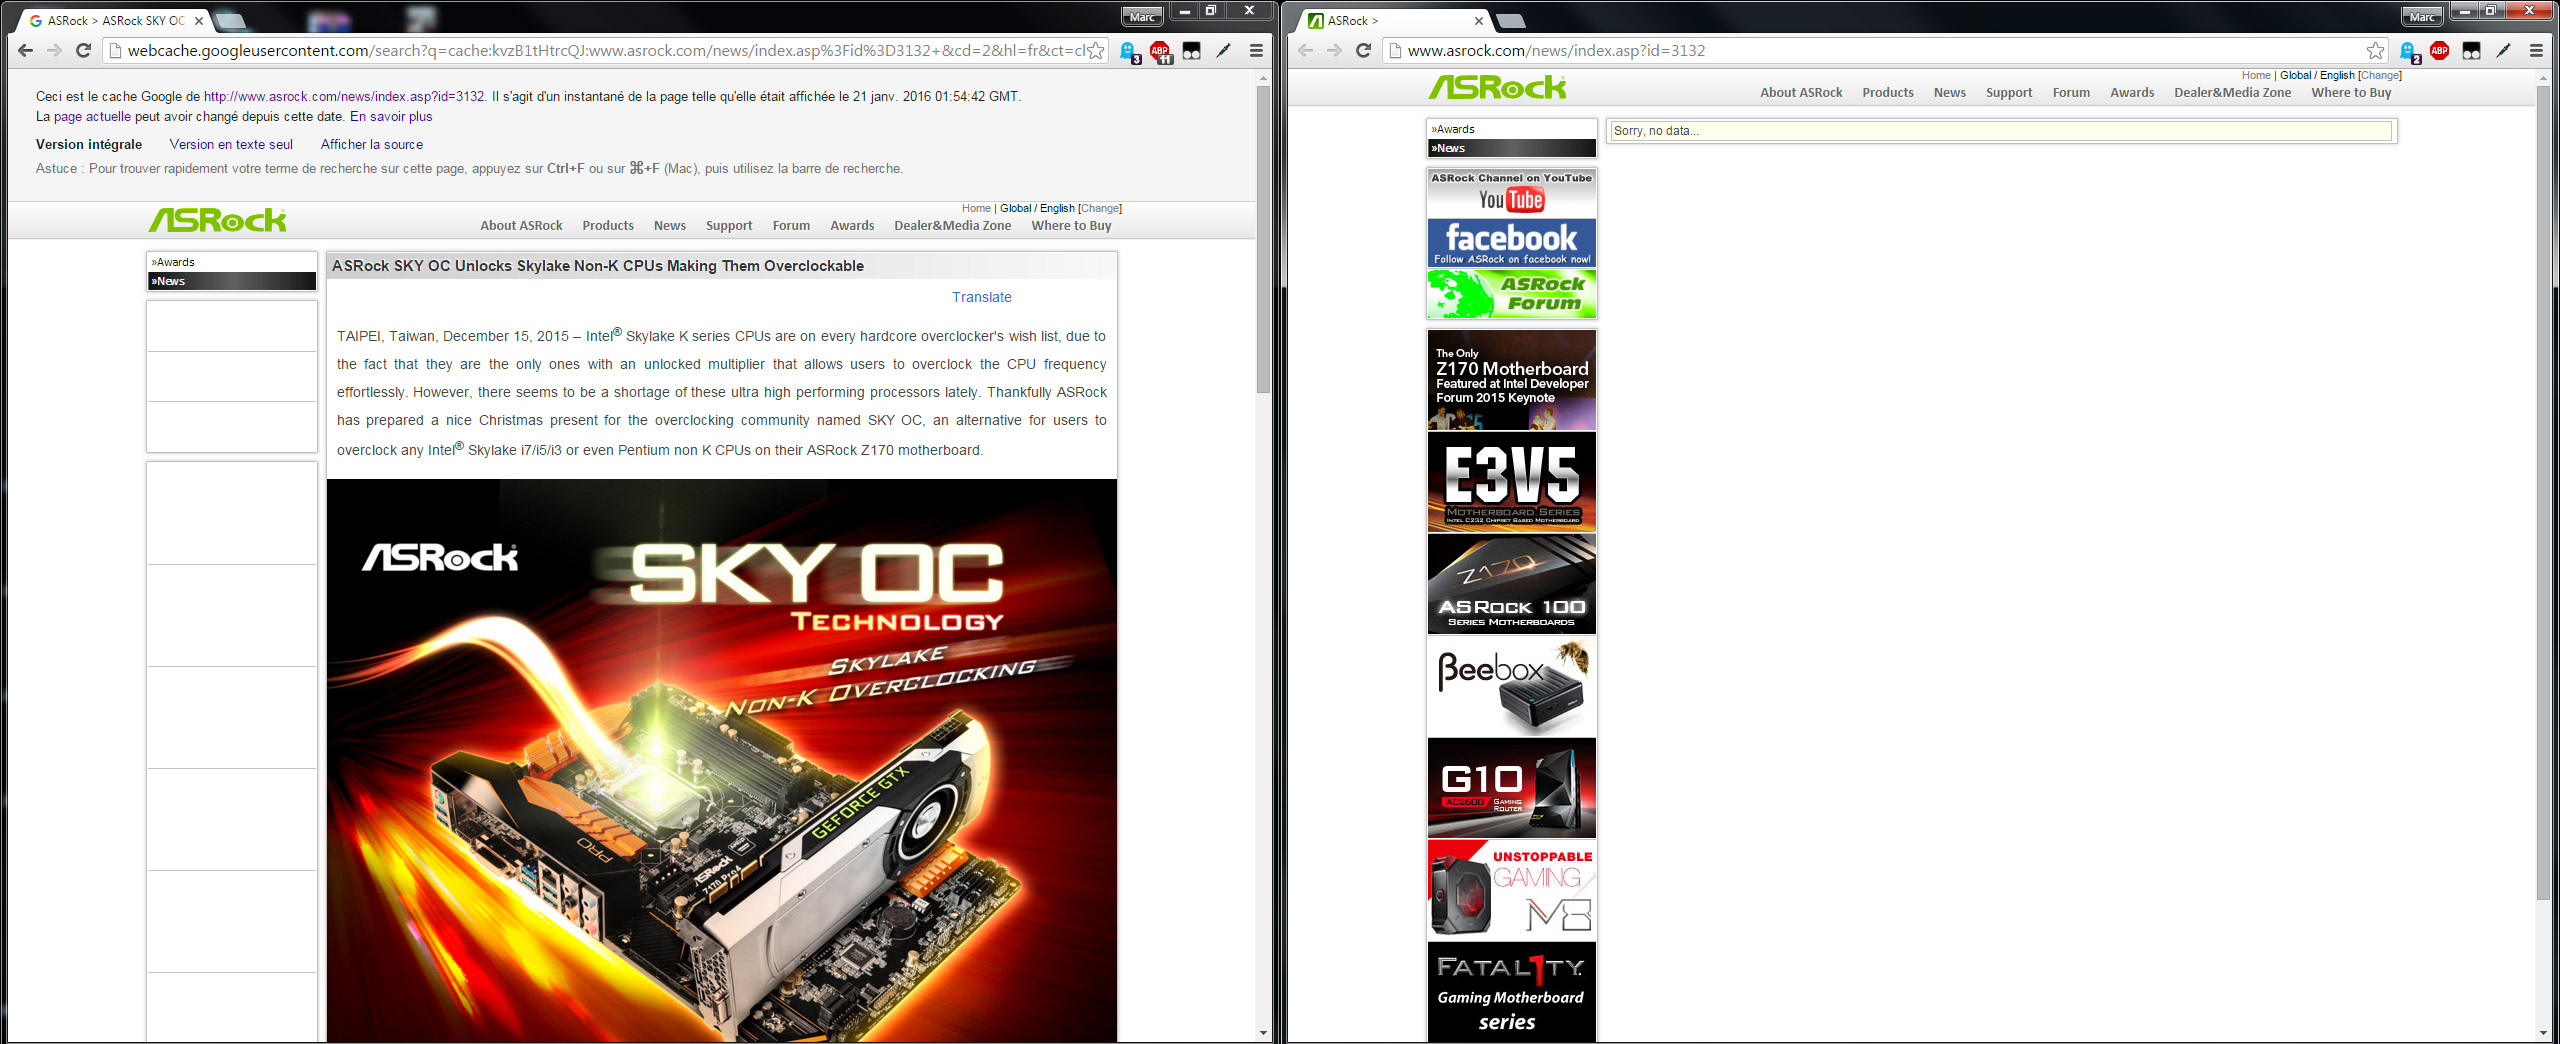Open the original asrock.com URL link in the cache notice
The height and width of the screenshot is (1044, 2560).
(344, 96)
